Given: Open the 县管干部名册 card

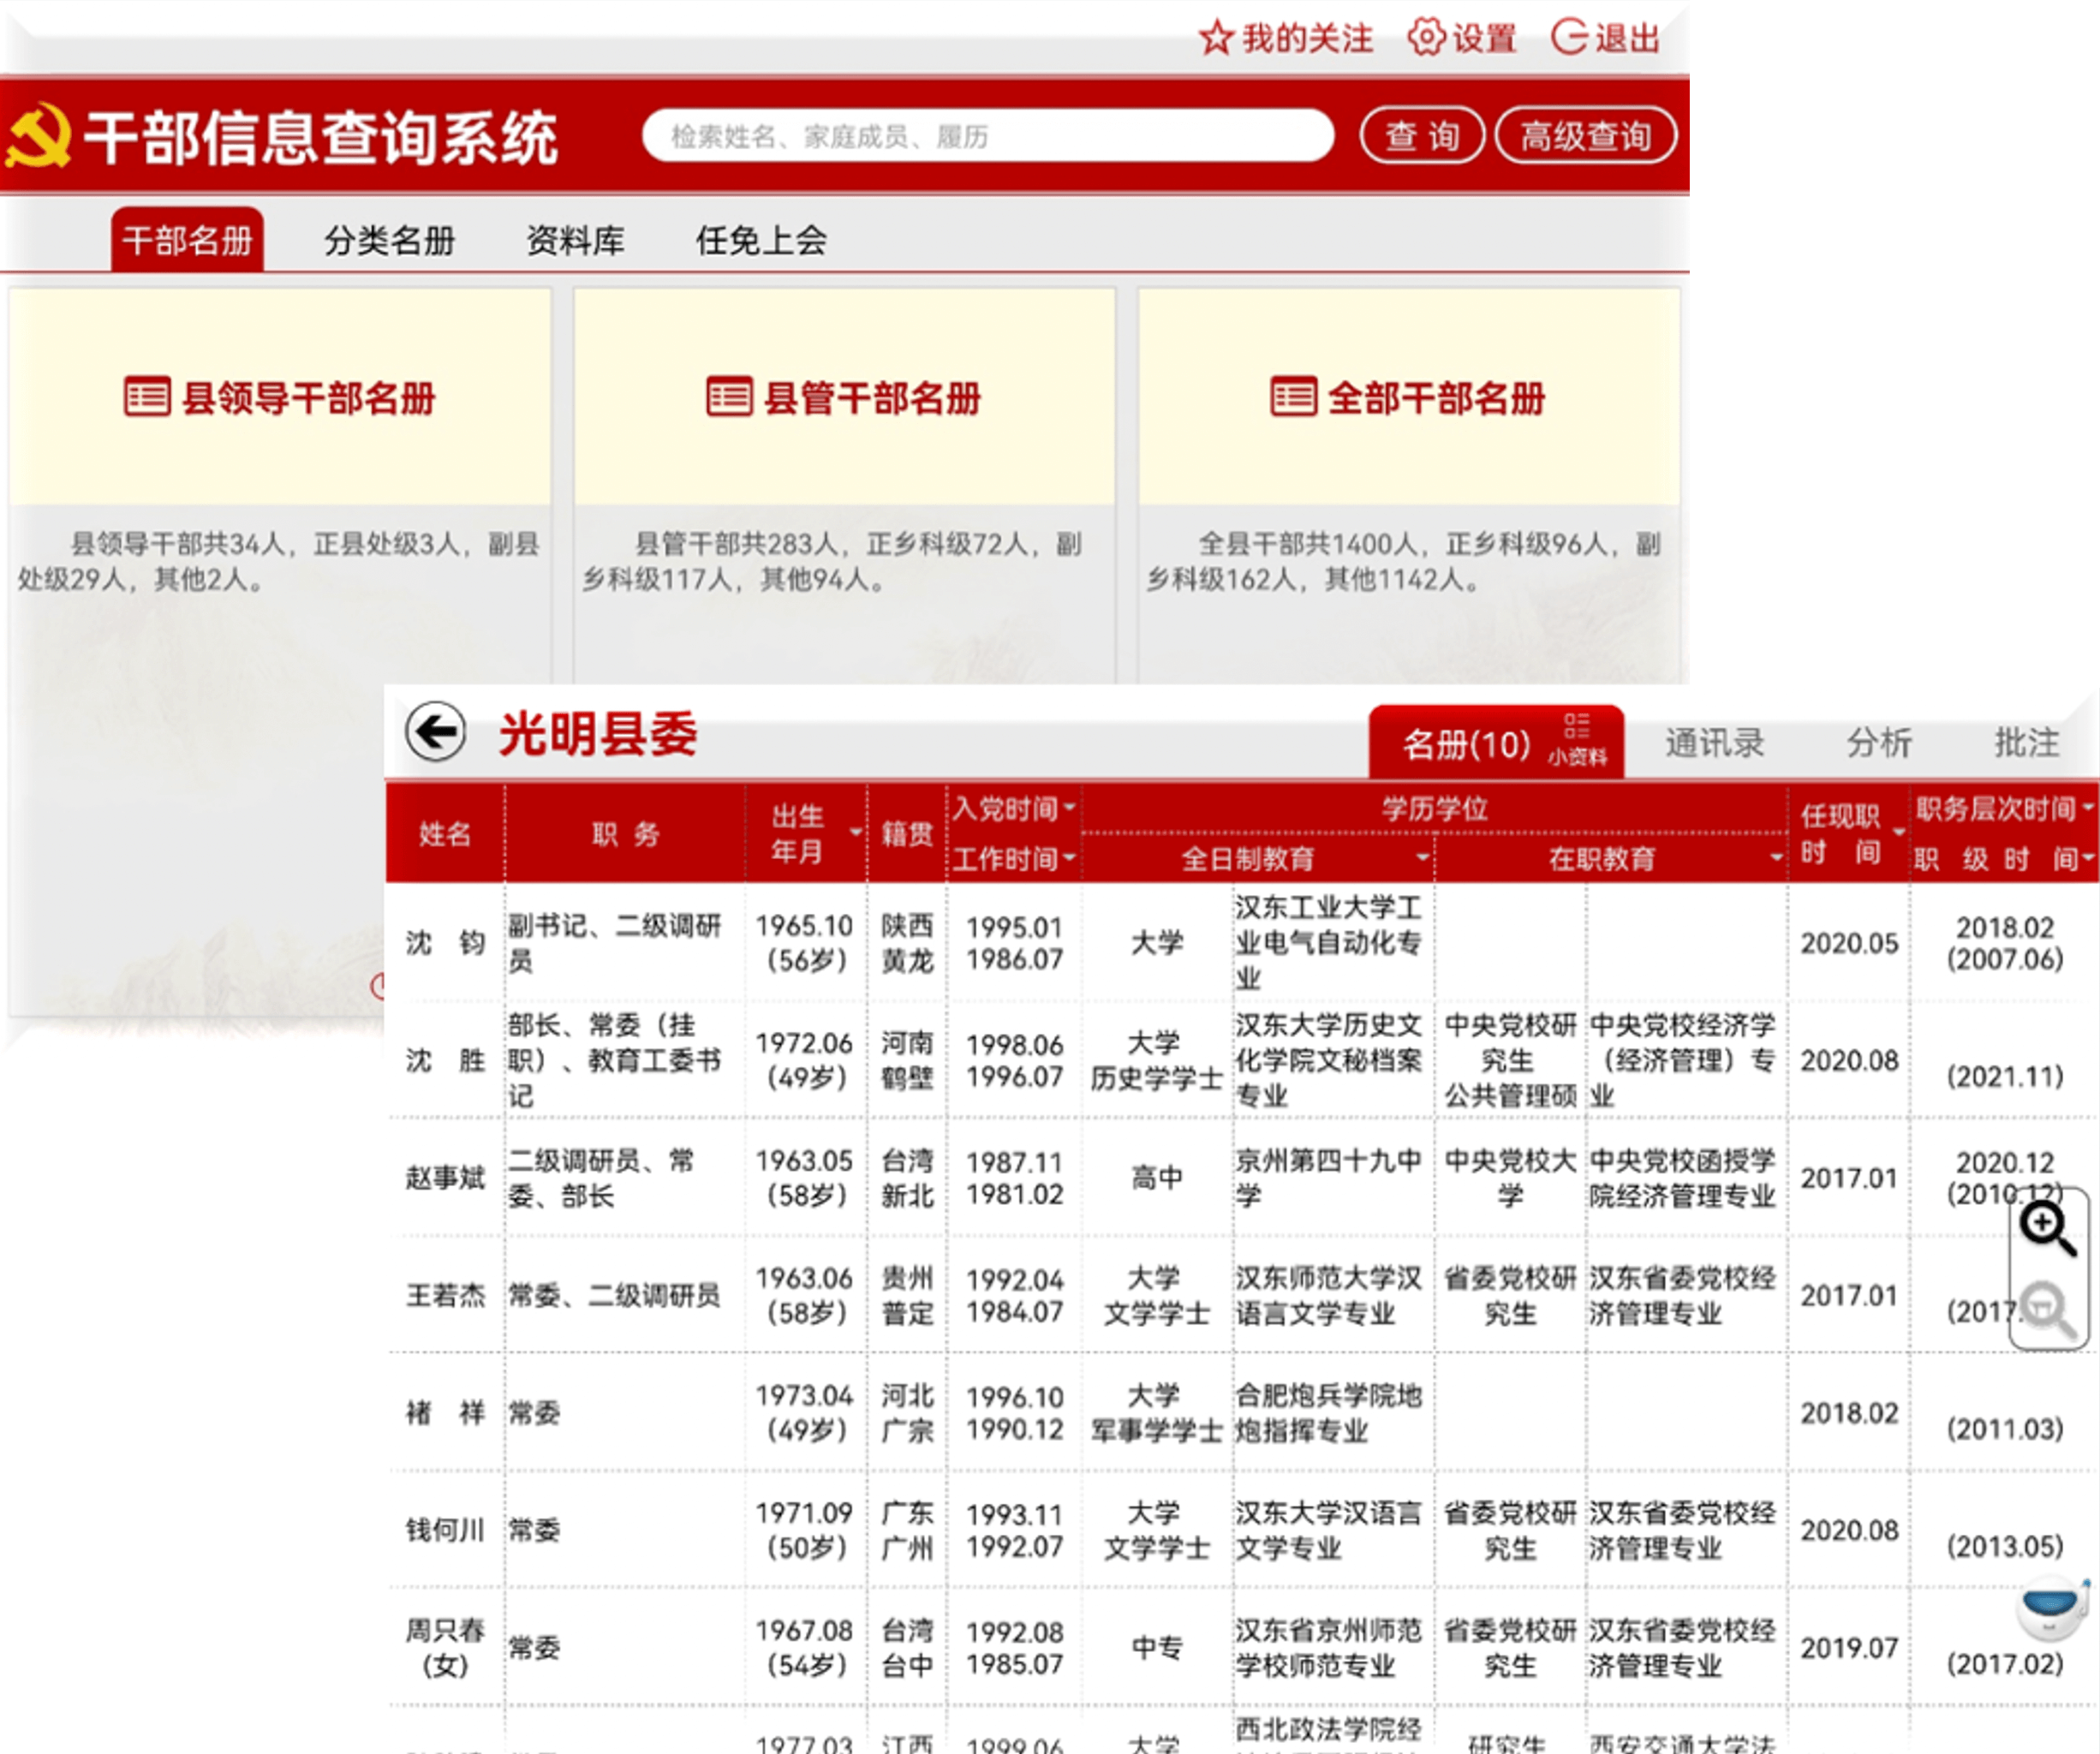Looking at the screenshot, I should click(844, 398).
